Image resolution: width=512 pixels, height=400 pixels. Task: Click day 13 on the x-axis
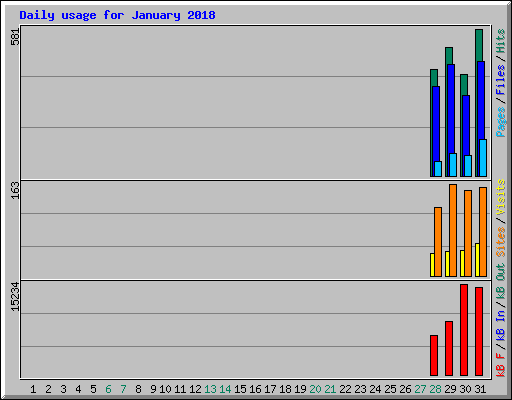pyautogui.click(x=210, y=389)
